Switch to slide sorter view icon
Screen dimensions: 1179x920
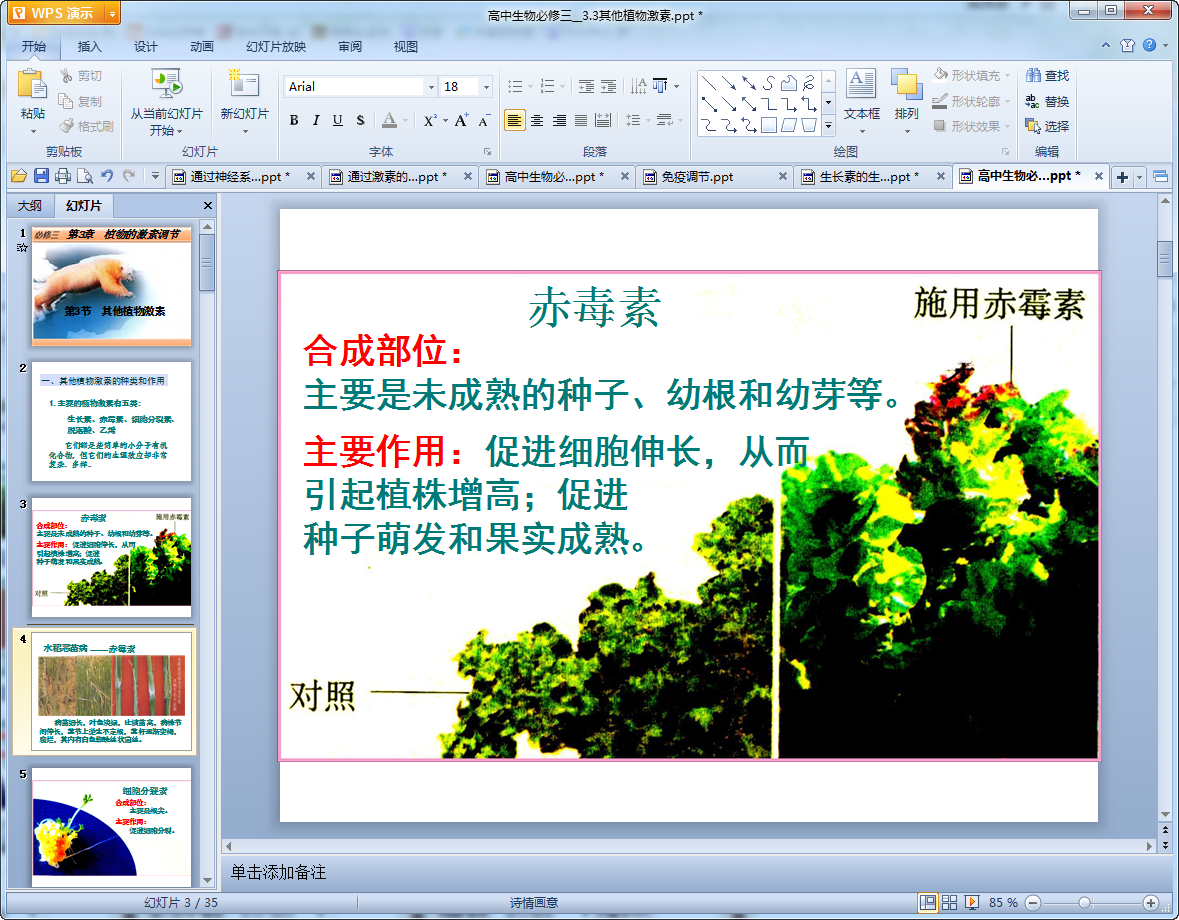pyautogui.click(x=950, y=902)
